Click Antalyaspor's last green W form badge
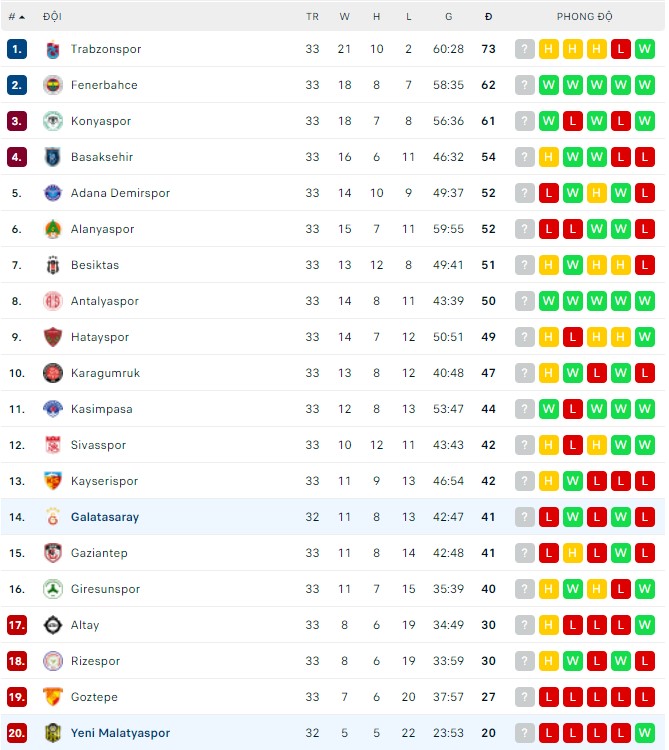Viewport: 669px width, 750px height. (645, 301)
